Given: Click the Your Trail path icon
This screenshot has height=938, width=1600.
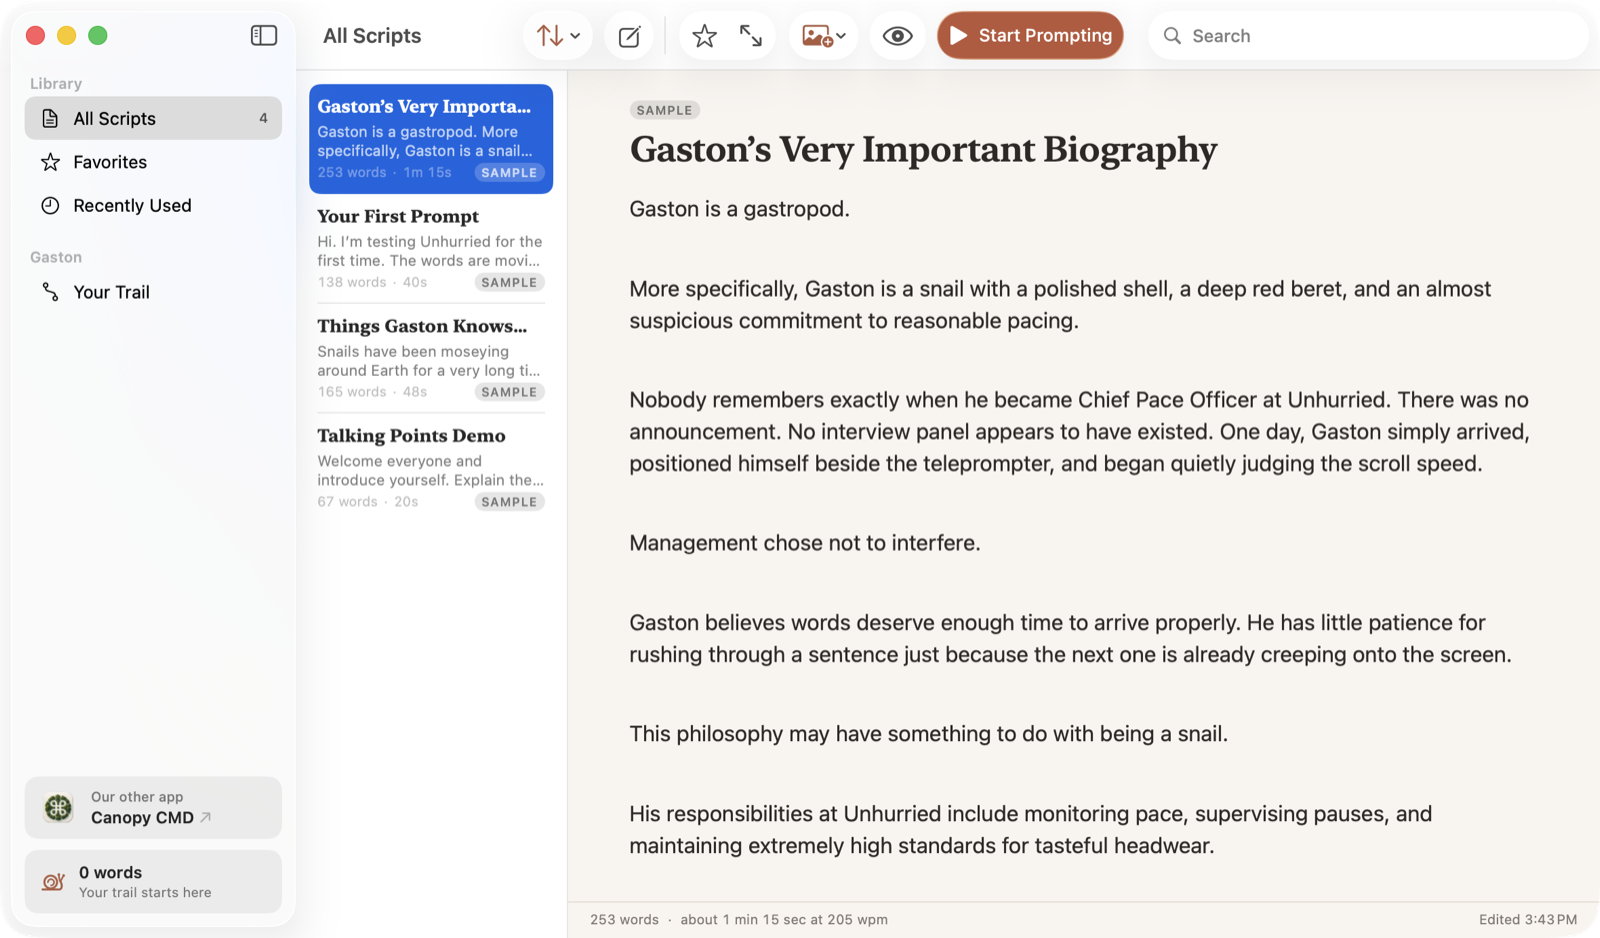Looking at the screenshot, I should pos(50,292).
